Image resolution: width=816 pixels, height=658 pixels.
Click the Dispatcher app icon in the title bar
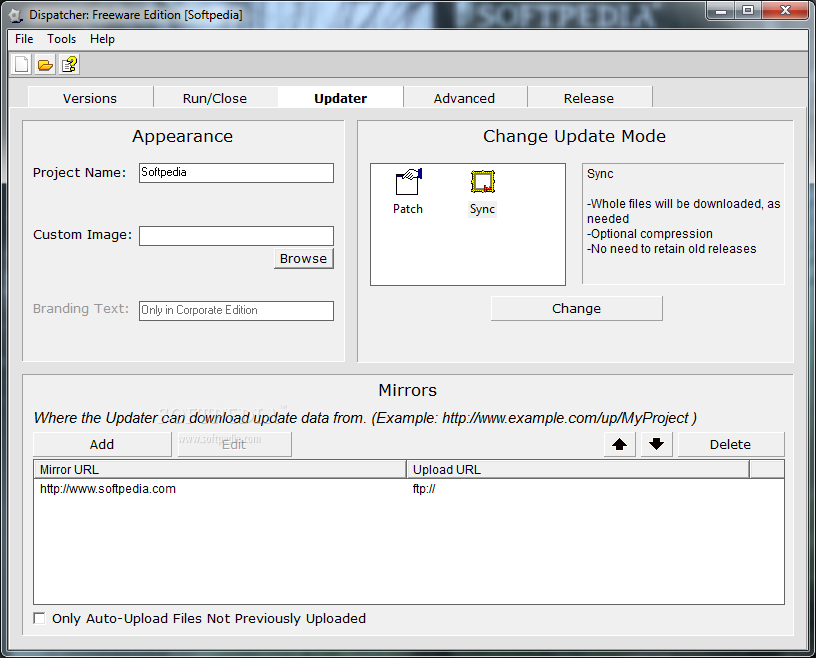(x=16, y=15)
